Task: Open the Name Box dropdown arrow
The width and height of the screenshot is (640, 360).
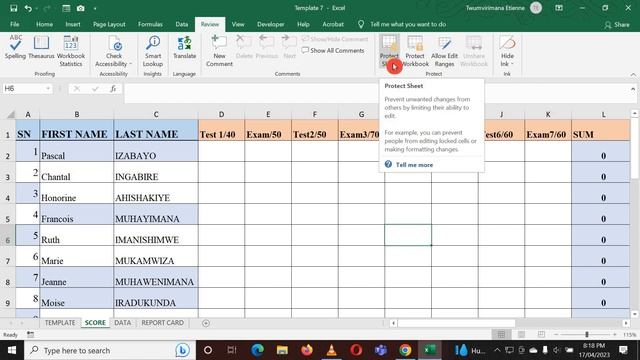Action: pyautogui.click(x=48, y=89)
